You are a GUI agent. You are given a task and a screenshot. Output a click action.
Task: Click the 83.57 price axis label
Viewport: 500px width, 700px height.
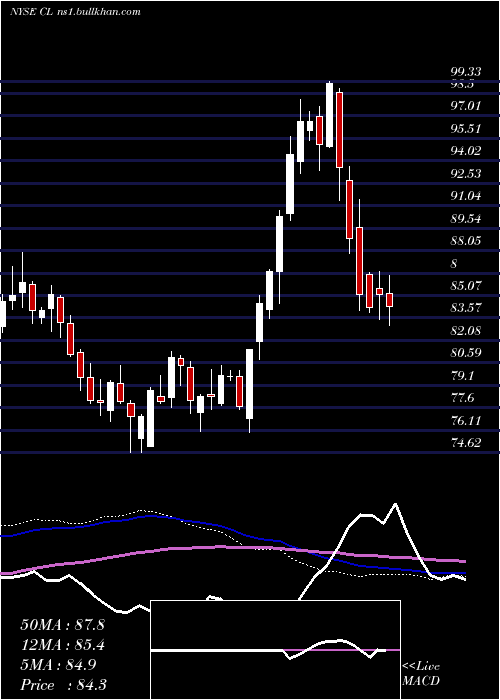466,308
